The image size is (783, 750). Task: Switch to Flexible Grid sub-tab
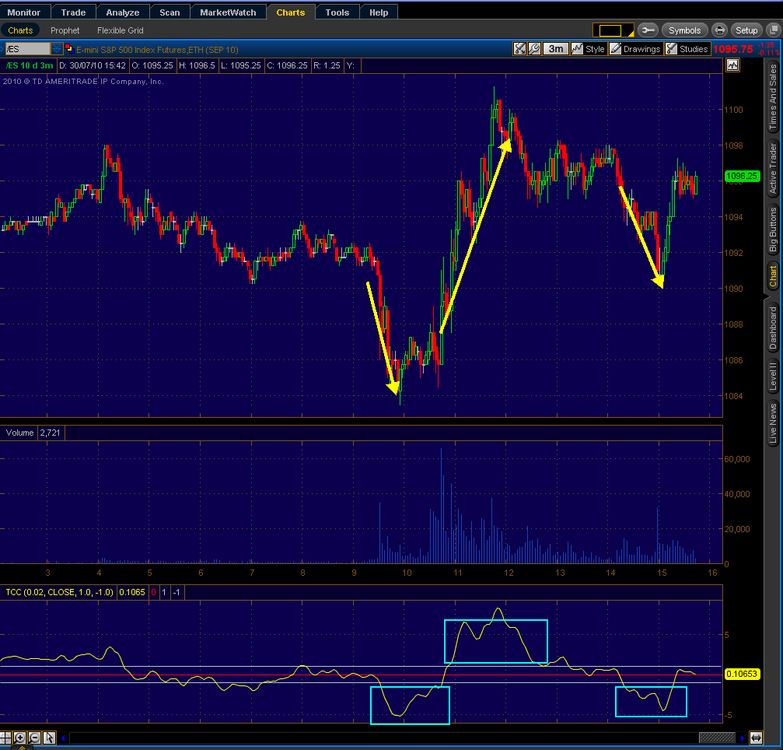click(120, 30)
